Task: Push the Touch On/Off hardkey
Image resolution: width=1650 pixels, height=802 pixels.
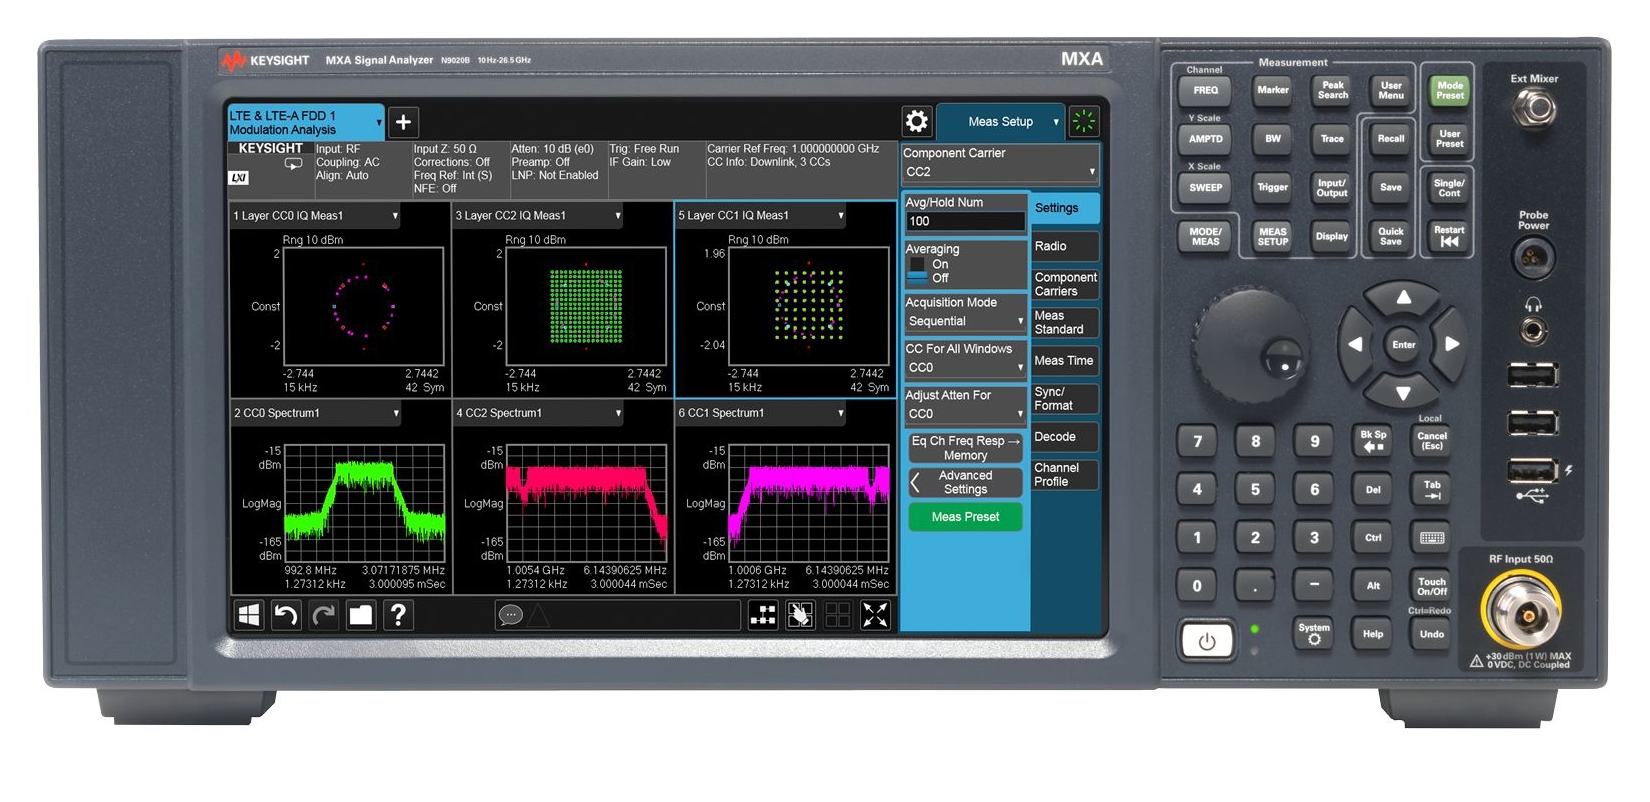Action: (x=1432, y=586)
